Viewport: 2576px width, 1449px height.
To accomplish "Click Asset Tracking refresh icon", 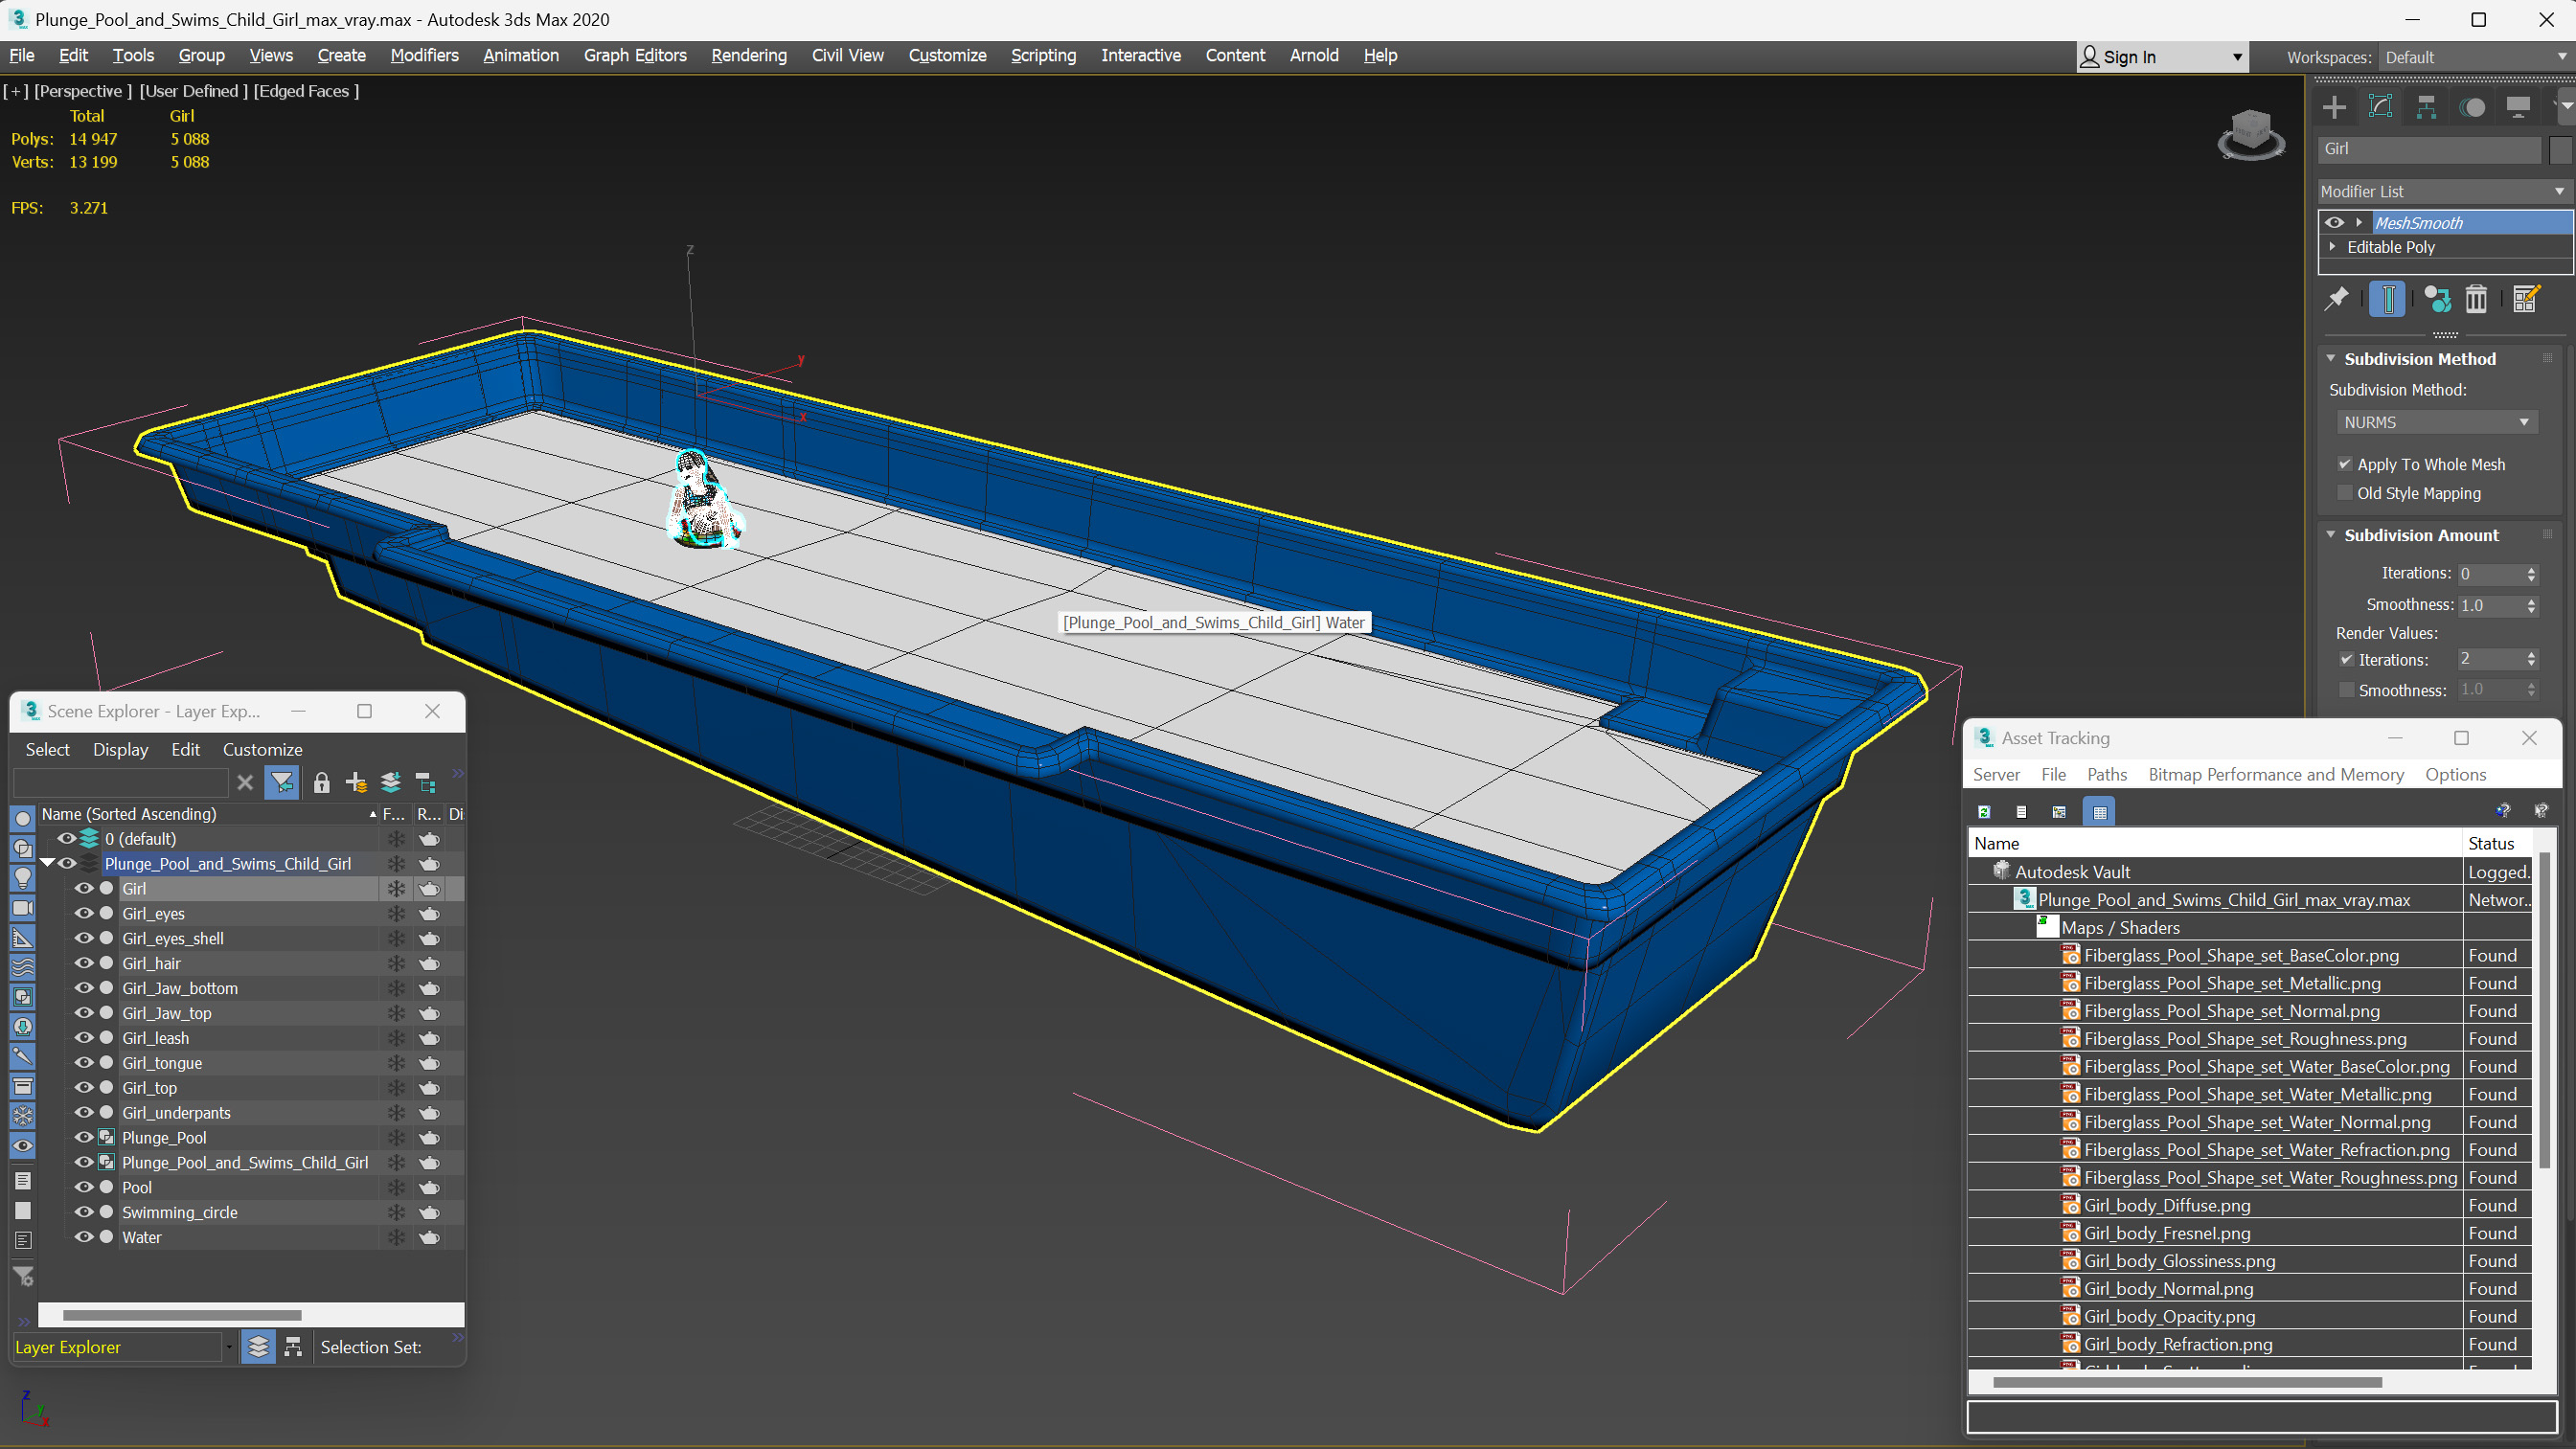I will [x=1984, y=812].
